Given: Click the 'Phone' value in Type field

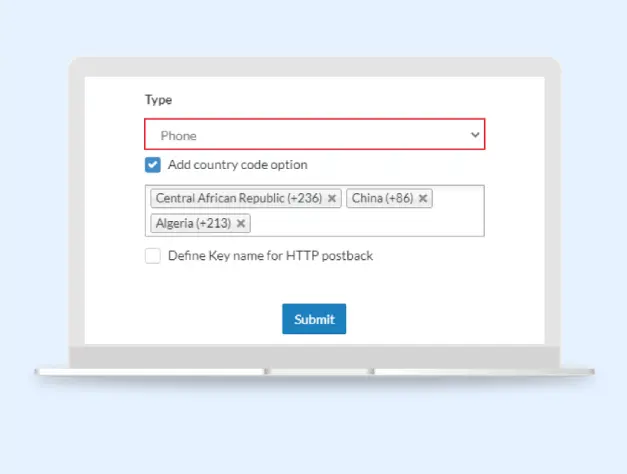Looking at the screenshot, I should coord(178,134).
